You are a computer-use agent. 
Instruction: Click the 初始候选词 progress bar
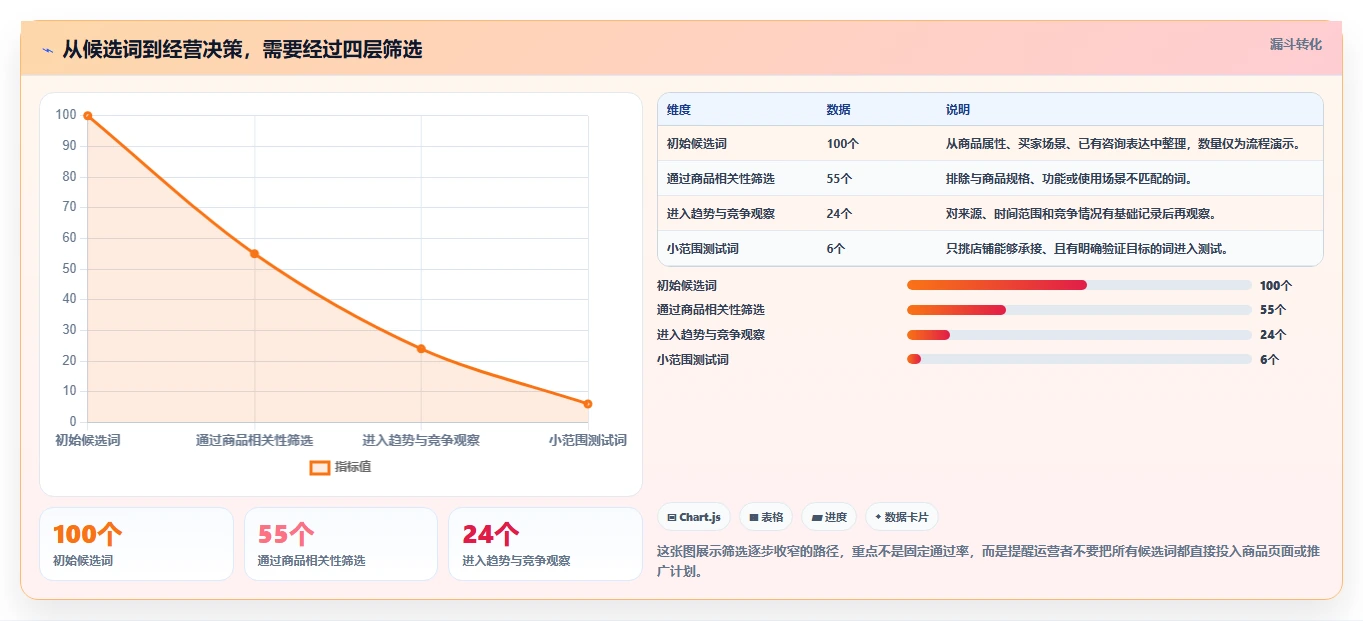(x=1079, y=285)
